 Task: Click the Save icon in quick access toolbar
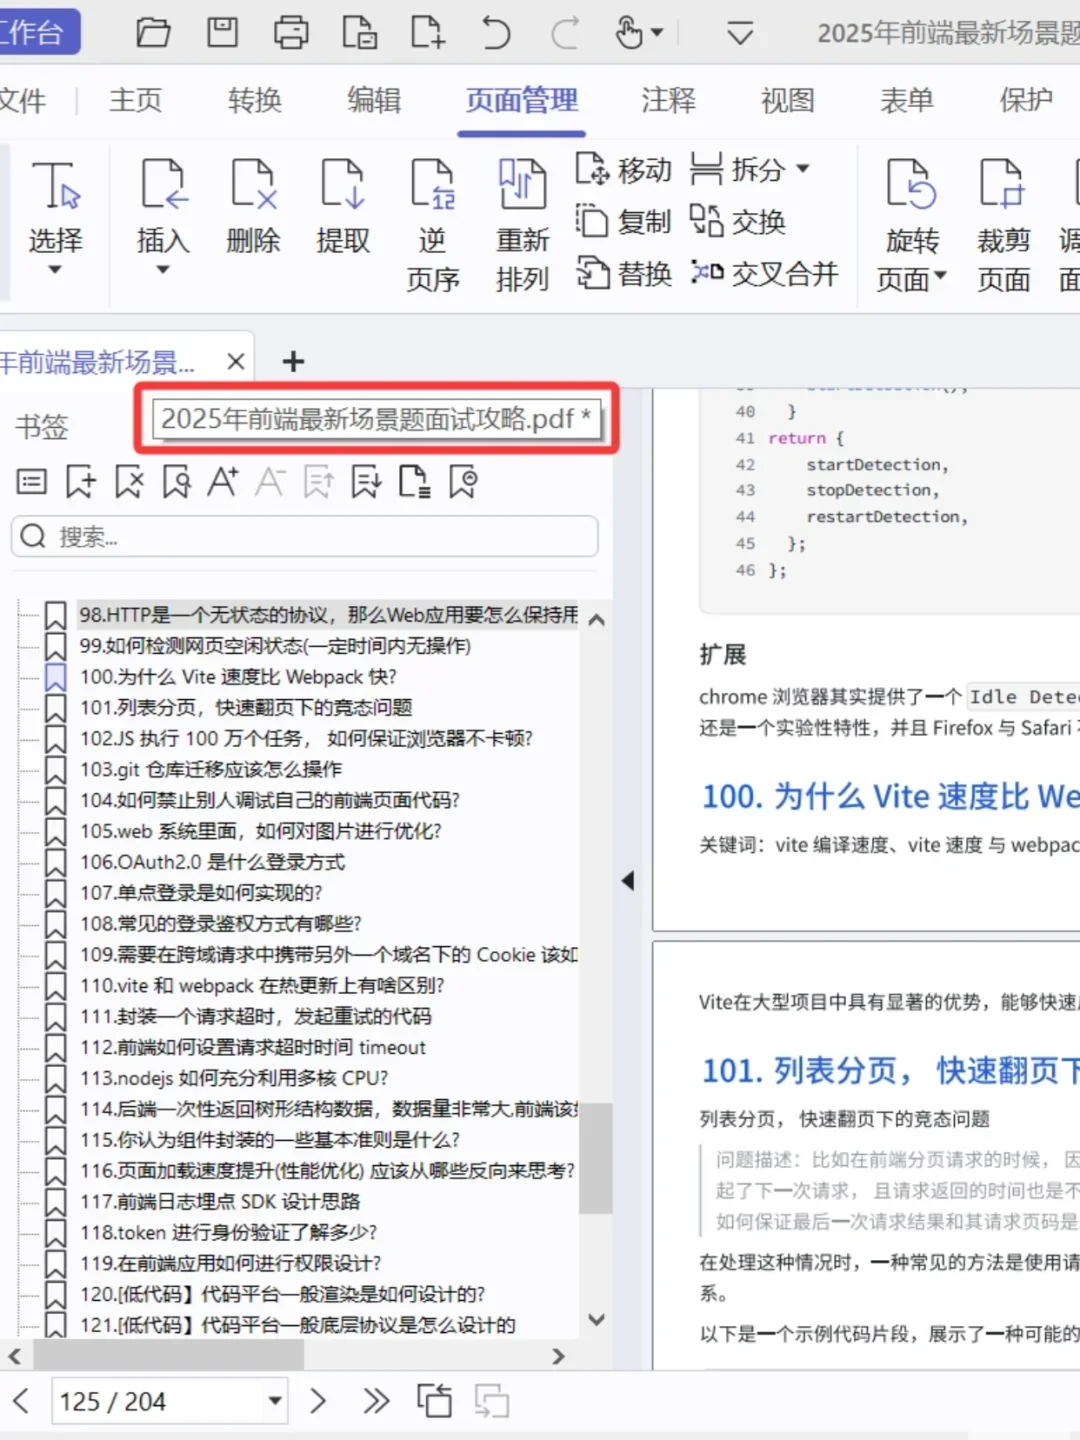pos(222,31)
